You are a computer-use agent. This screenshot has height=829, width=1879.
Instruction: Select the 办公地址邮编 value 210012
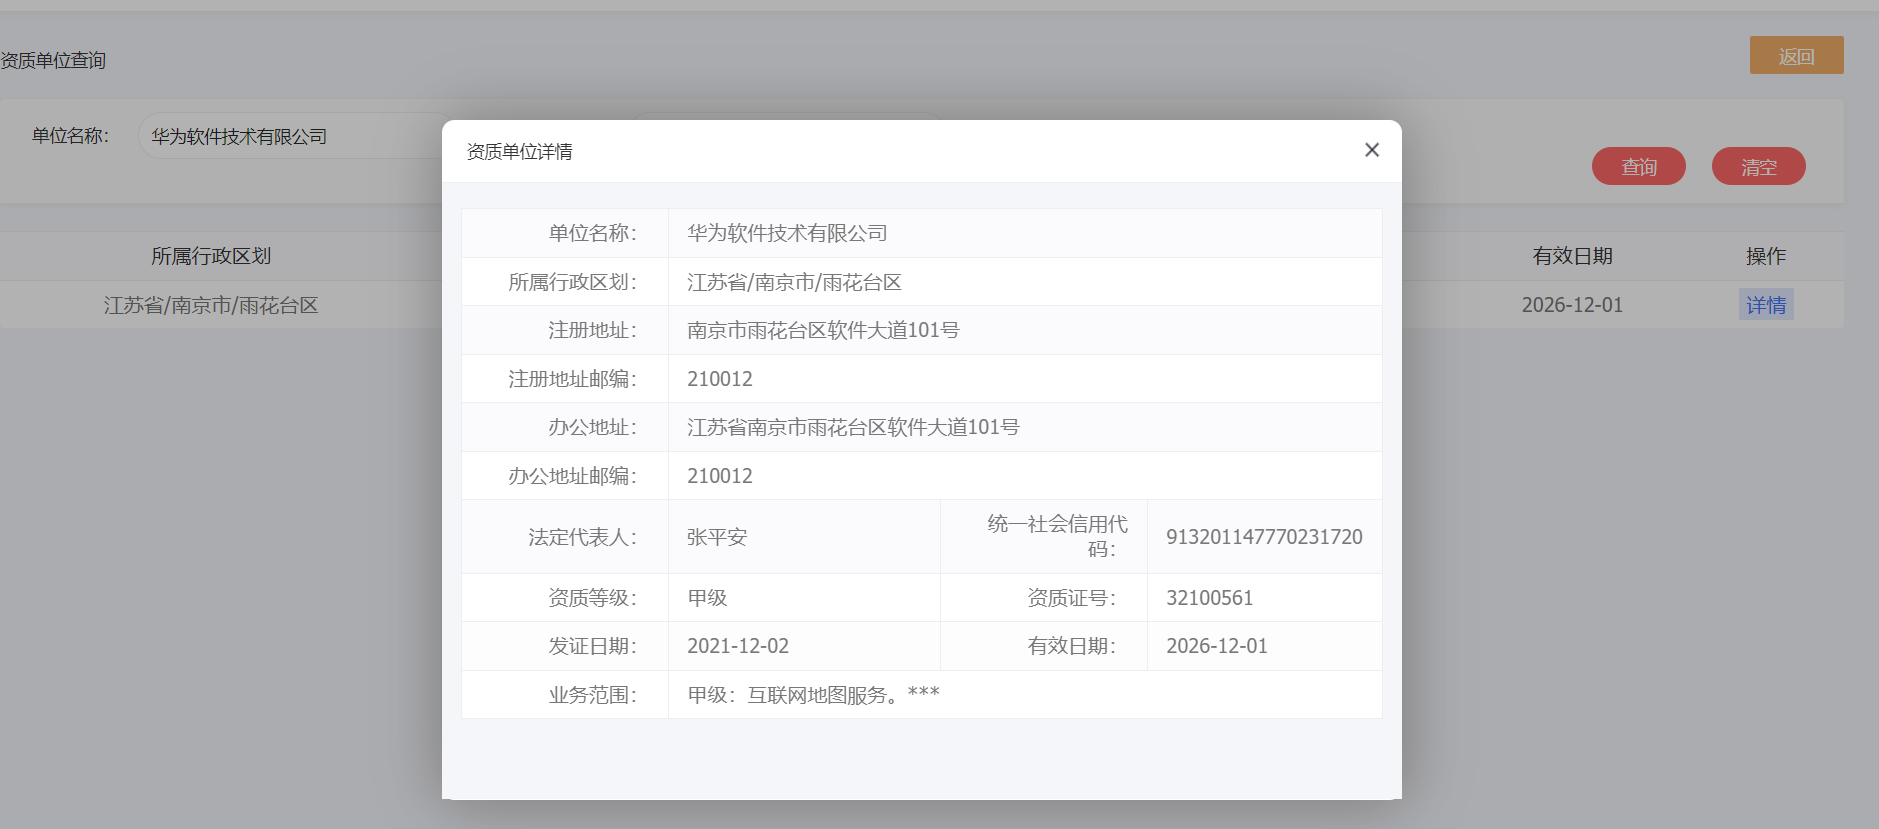(720, 476)
